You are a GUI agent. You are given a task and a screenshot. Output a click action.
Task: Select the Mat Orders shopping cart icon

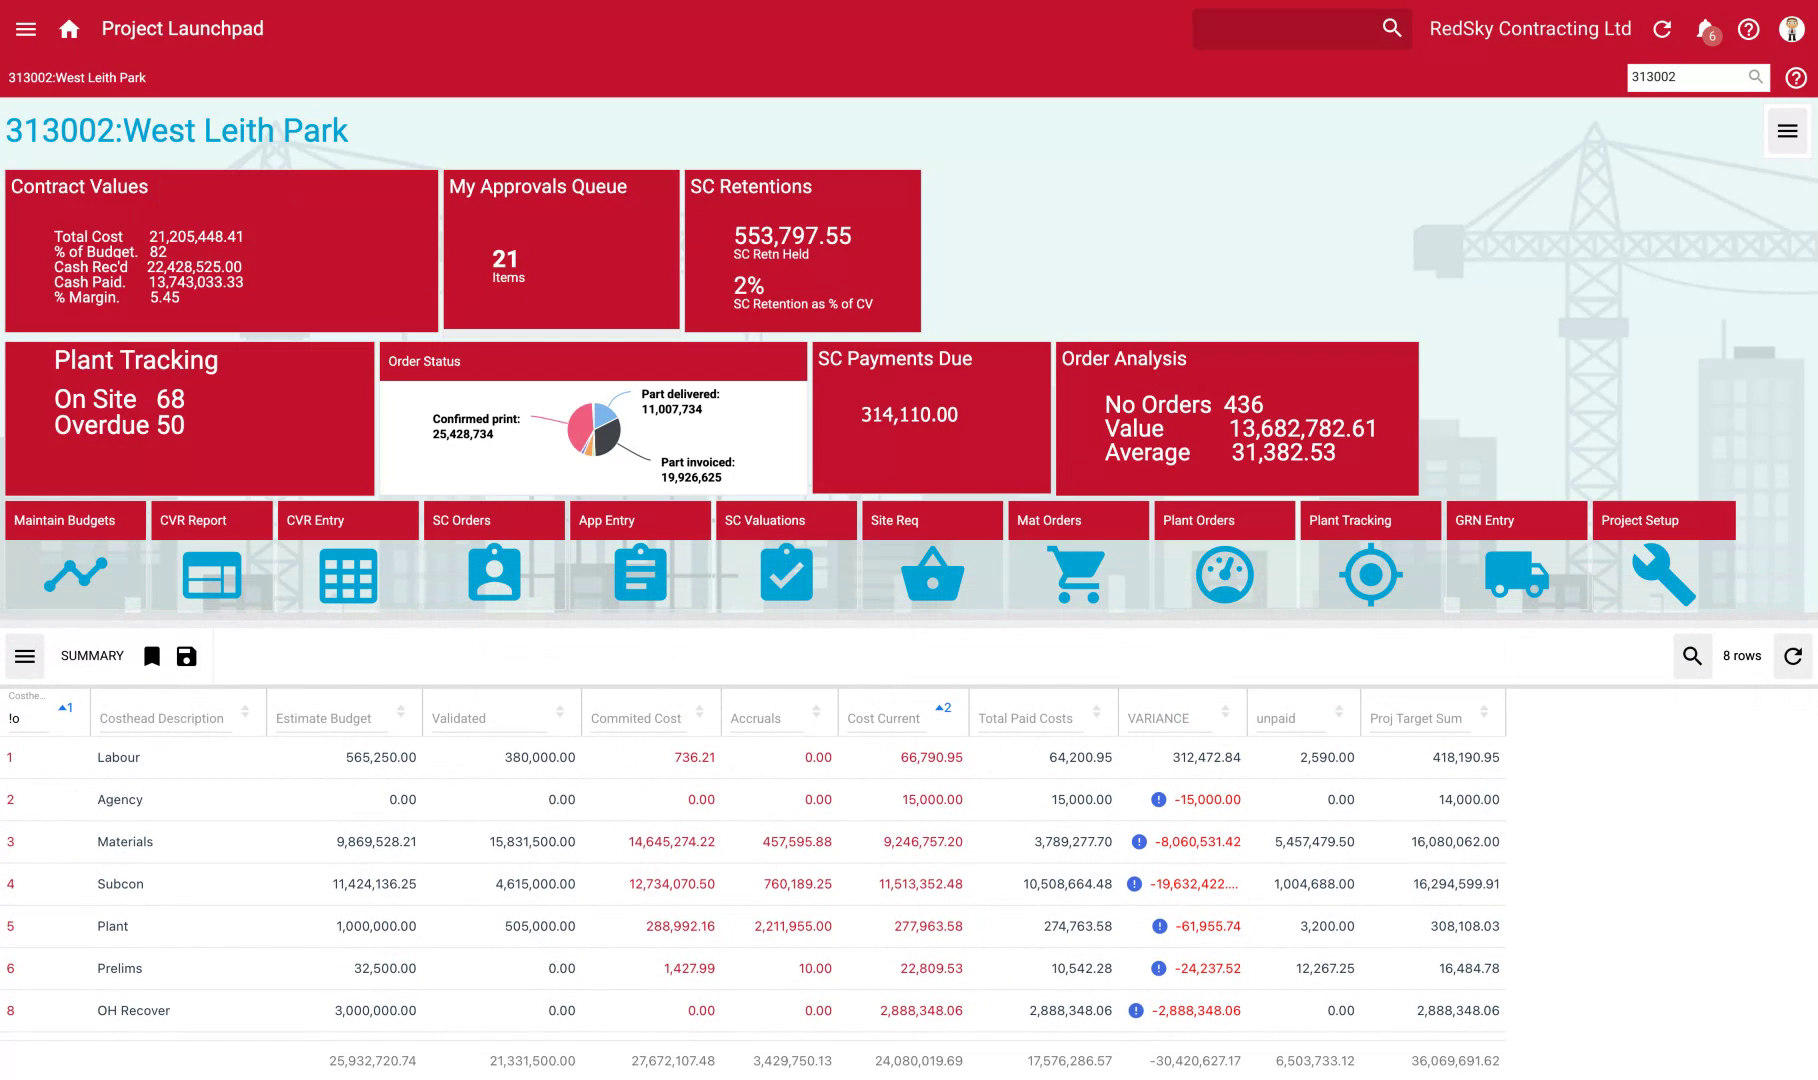coord(1077,574)
